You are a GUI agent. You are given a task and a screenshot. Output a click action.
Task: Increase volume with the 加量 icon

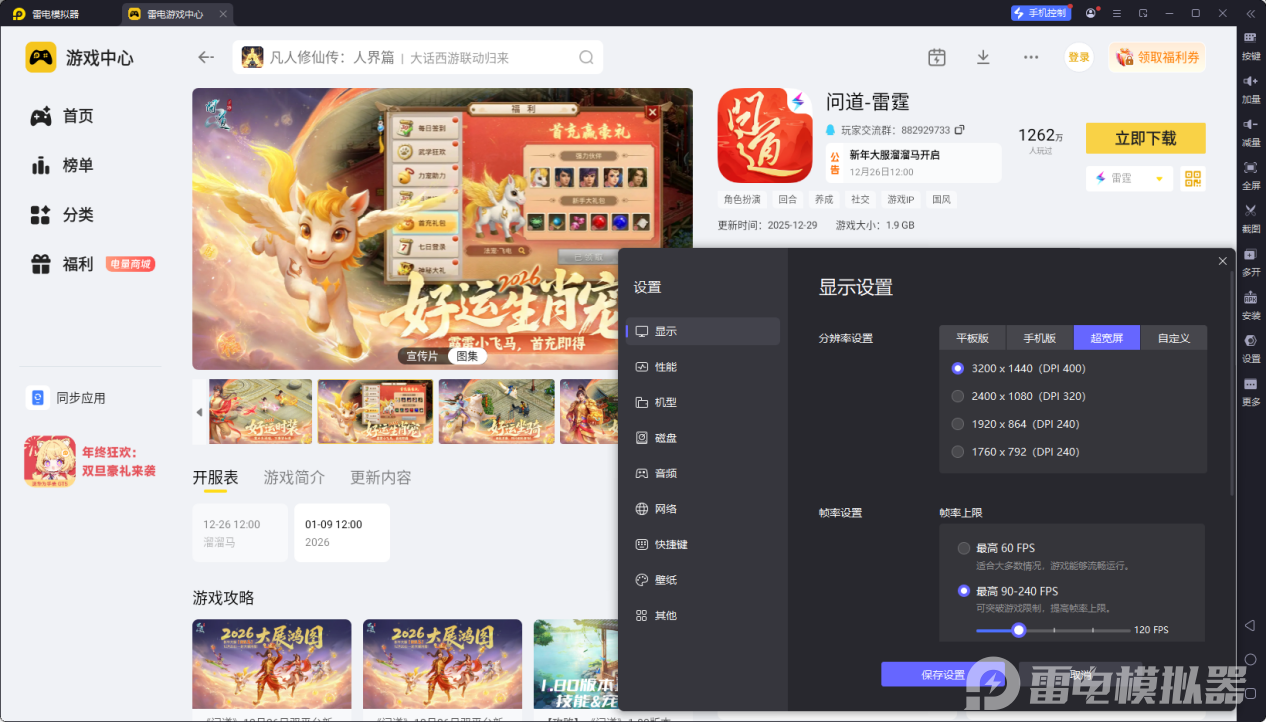point(1251,88)
